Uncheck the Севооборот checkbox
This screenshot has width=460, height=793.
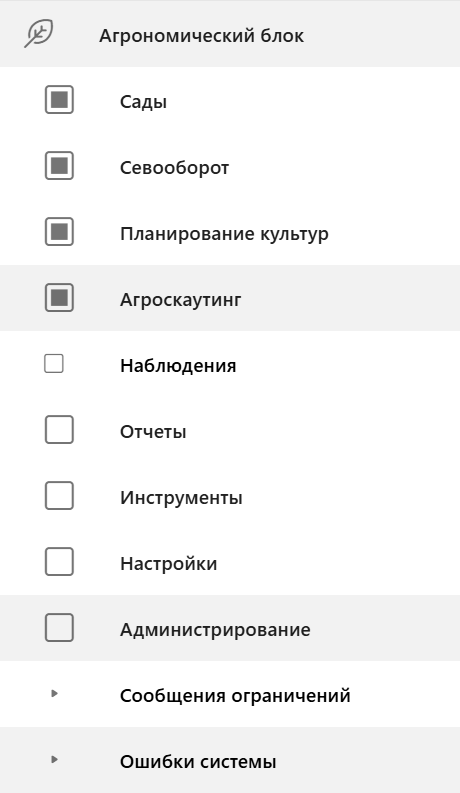coord(59,165)
